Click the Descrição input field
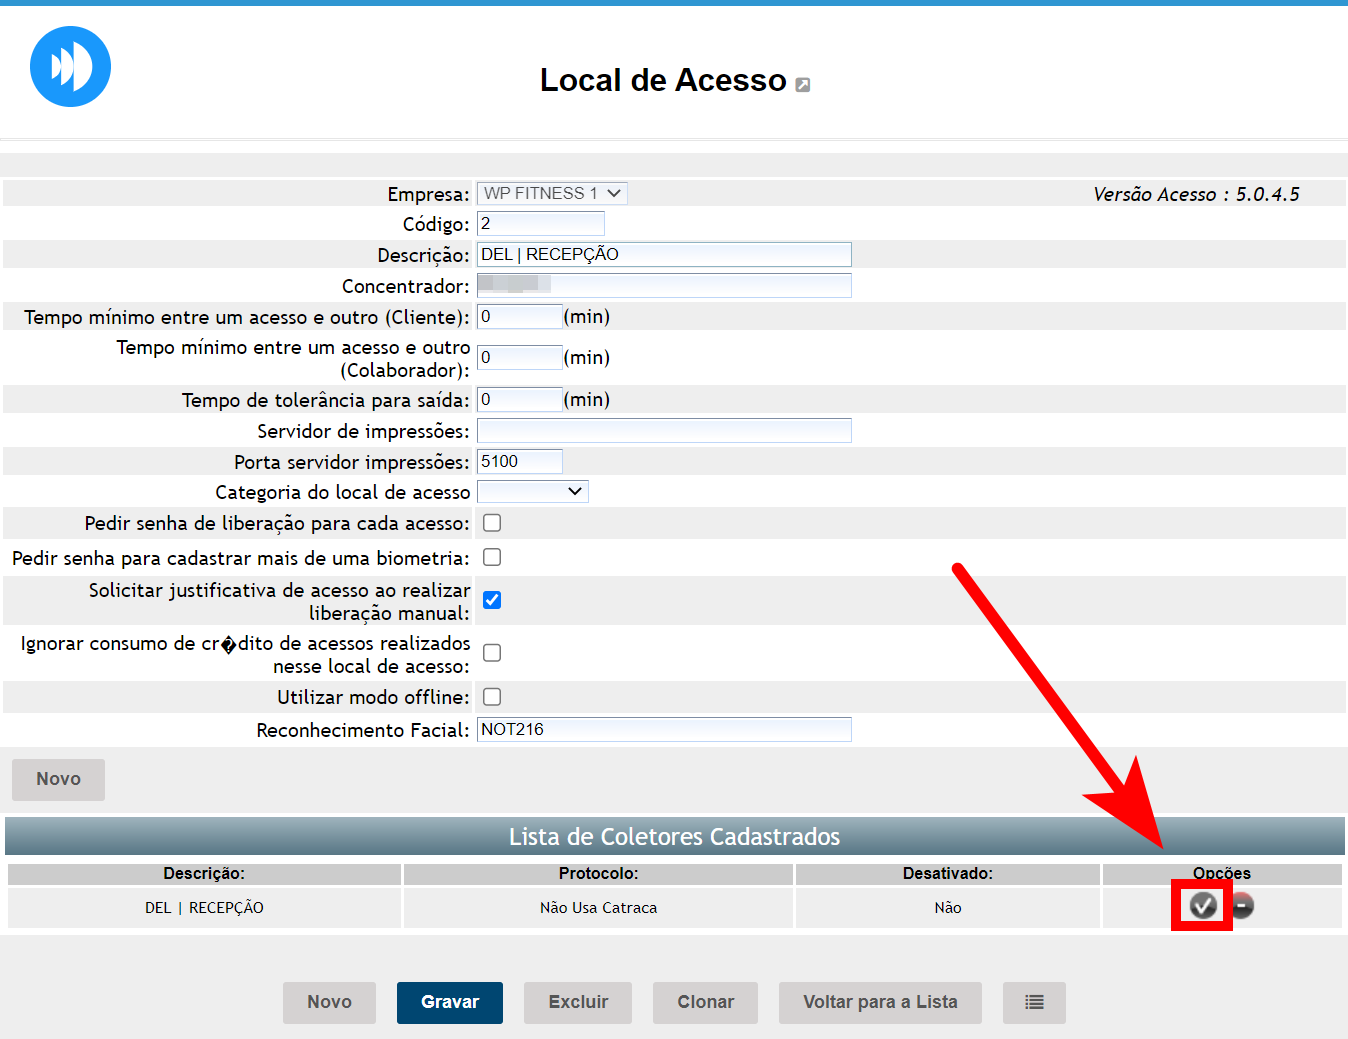Viewport: 1348px width, 1039px height. [664, 254]
